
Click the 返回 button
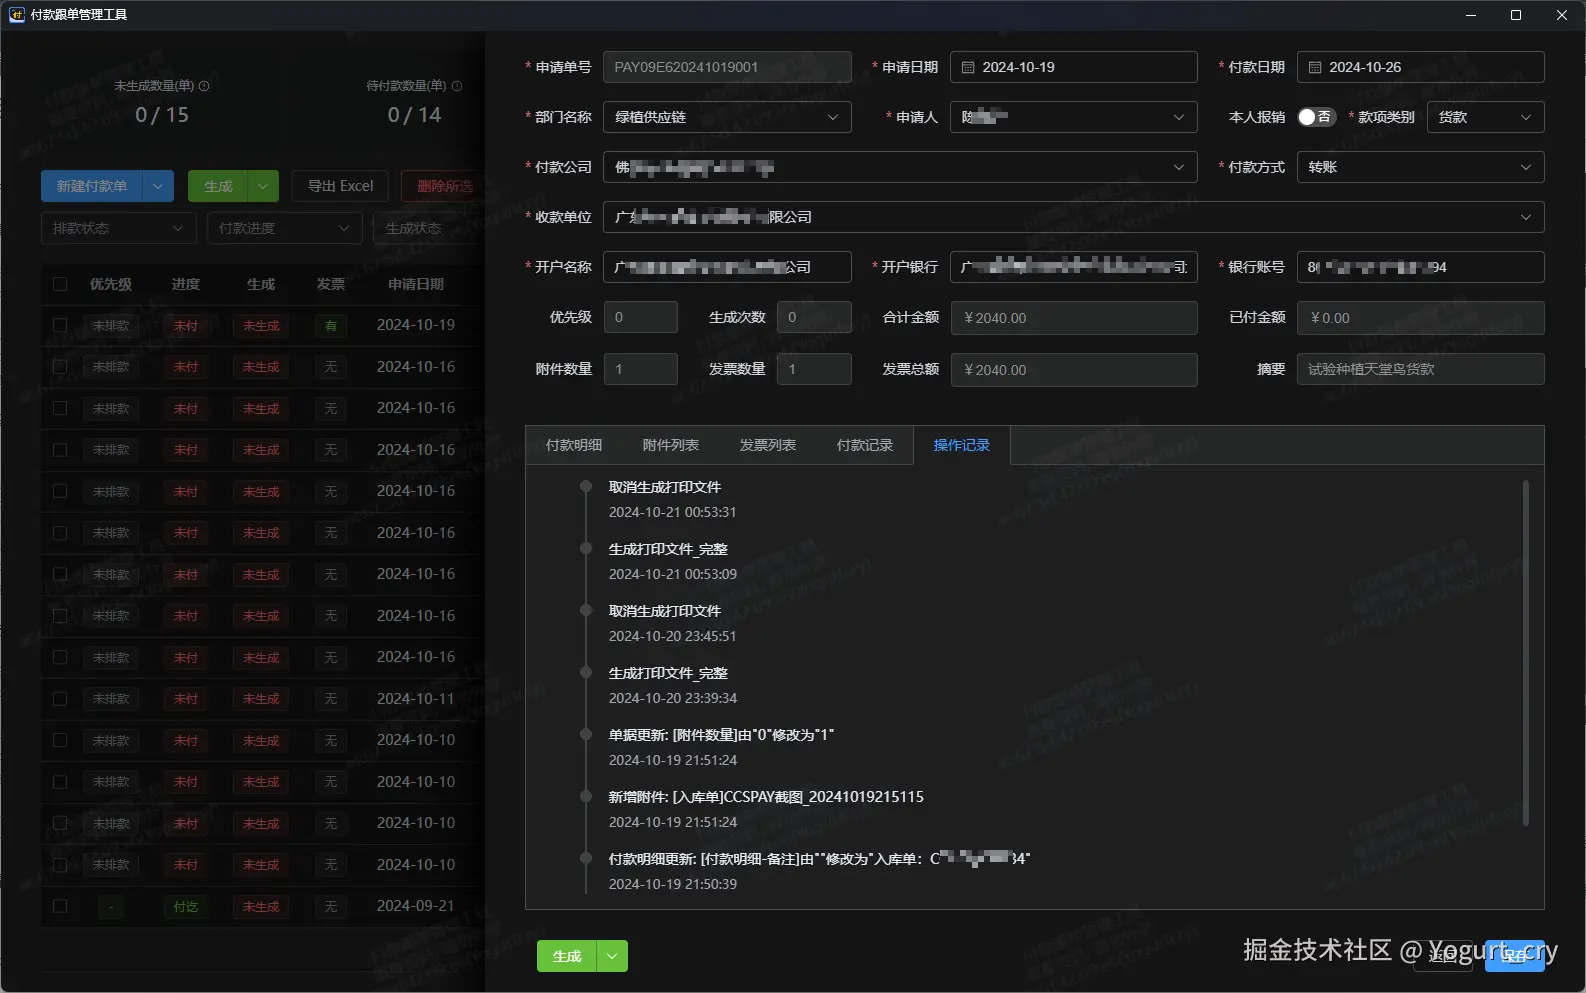tap(1443, 956)
